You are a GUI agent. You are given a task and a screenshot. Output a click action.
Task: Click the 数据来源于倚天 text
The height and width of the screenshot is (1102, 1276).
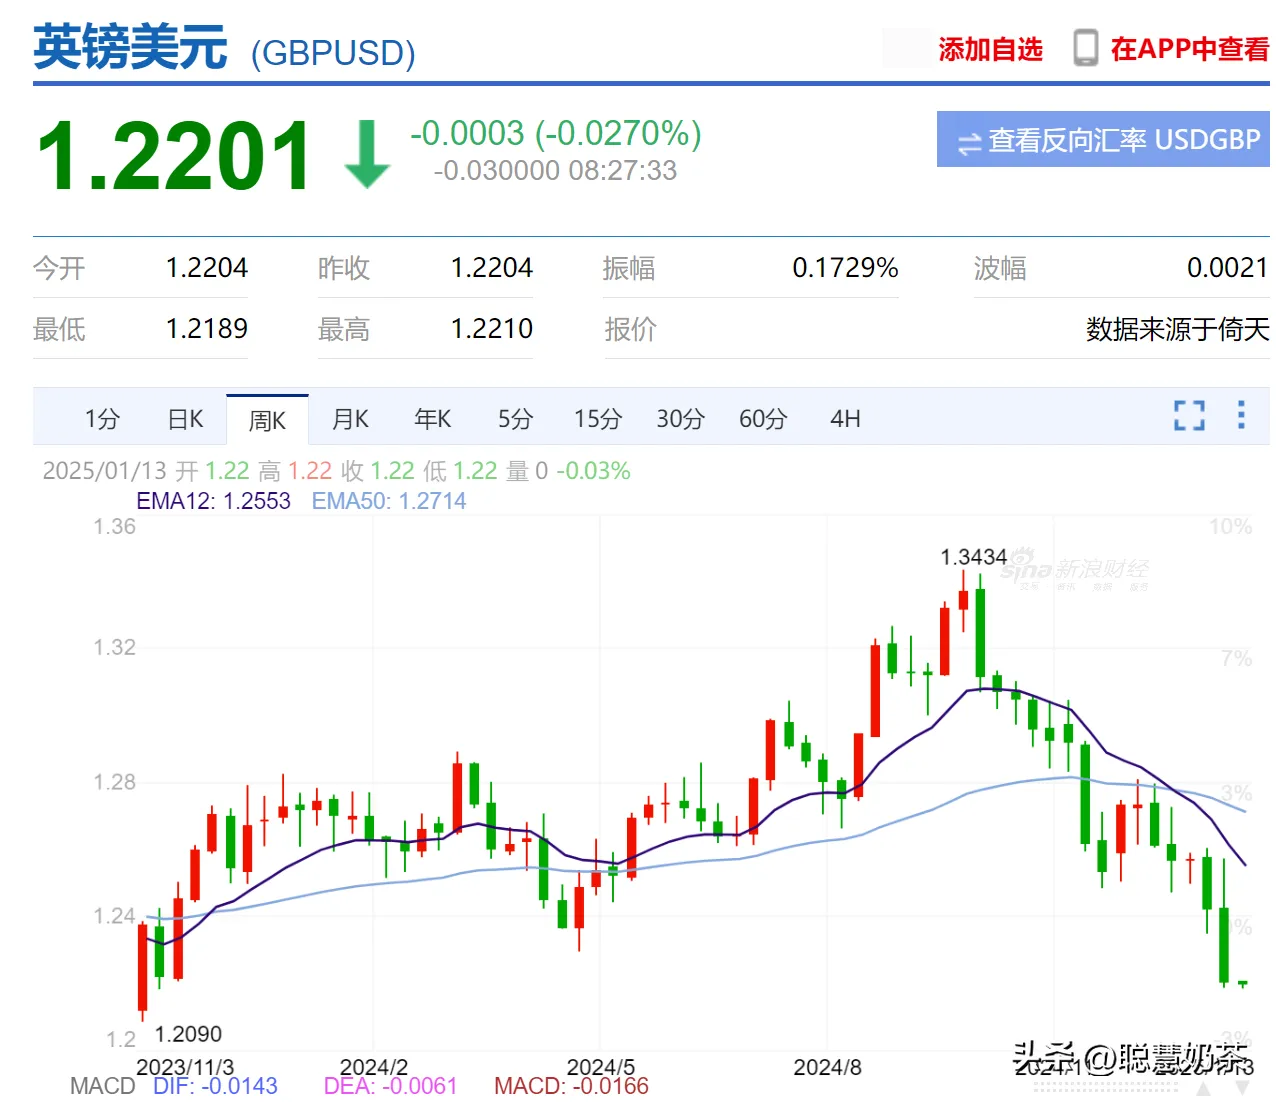point(1178,329)
